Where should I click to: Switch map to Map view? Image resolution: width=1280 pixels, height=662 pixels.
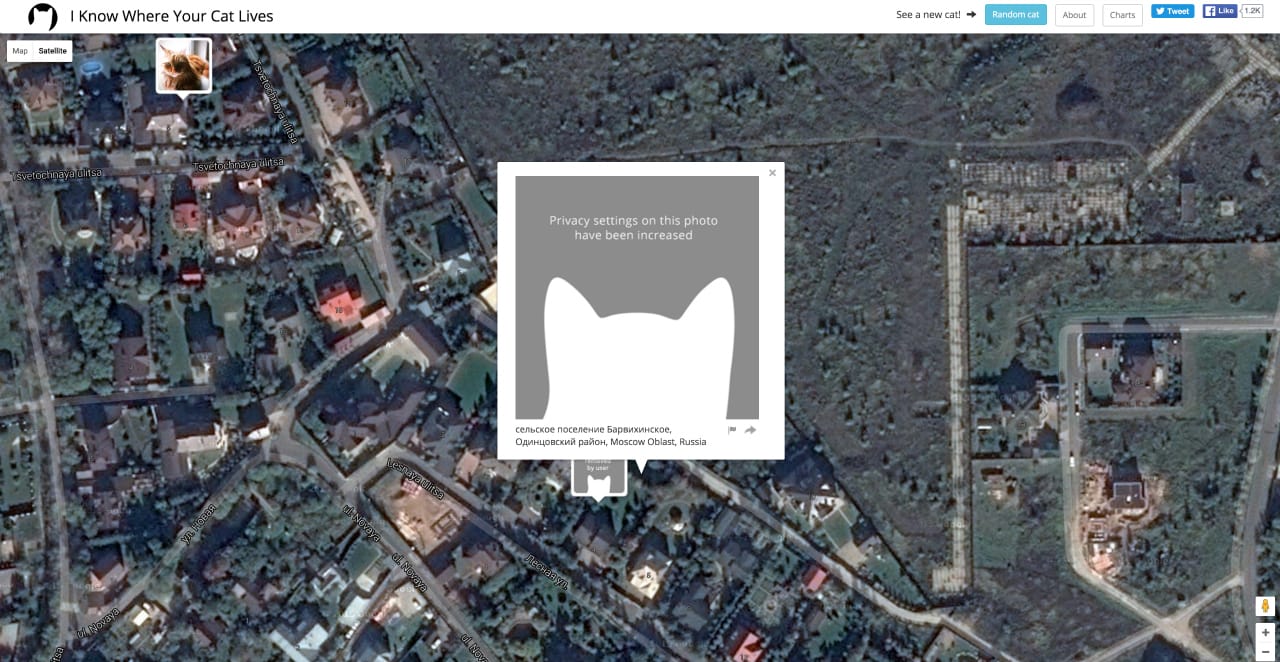pyautogui.click(x=19, y=50)
